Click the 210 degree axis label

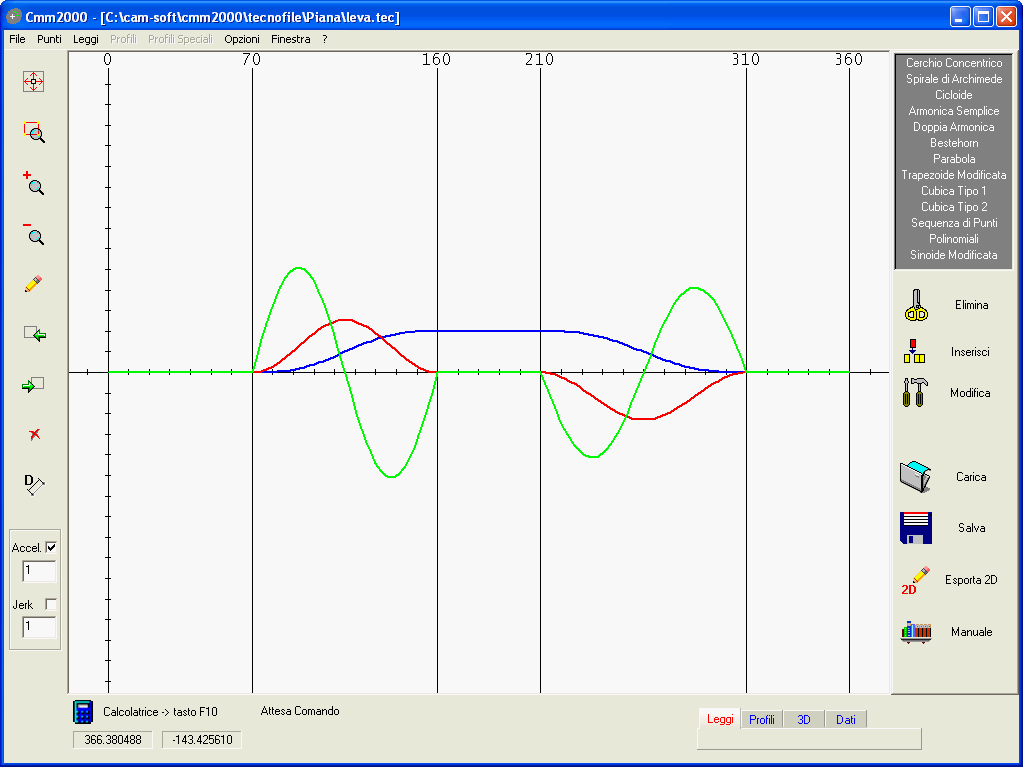coord(540,60)
